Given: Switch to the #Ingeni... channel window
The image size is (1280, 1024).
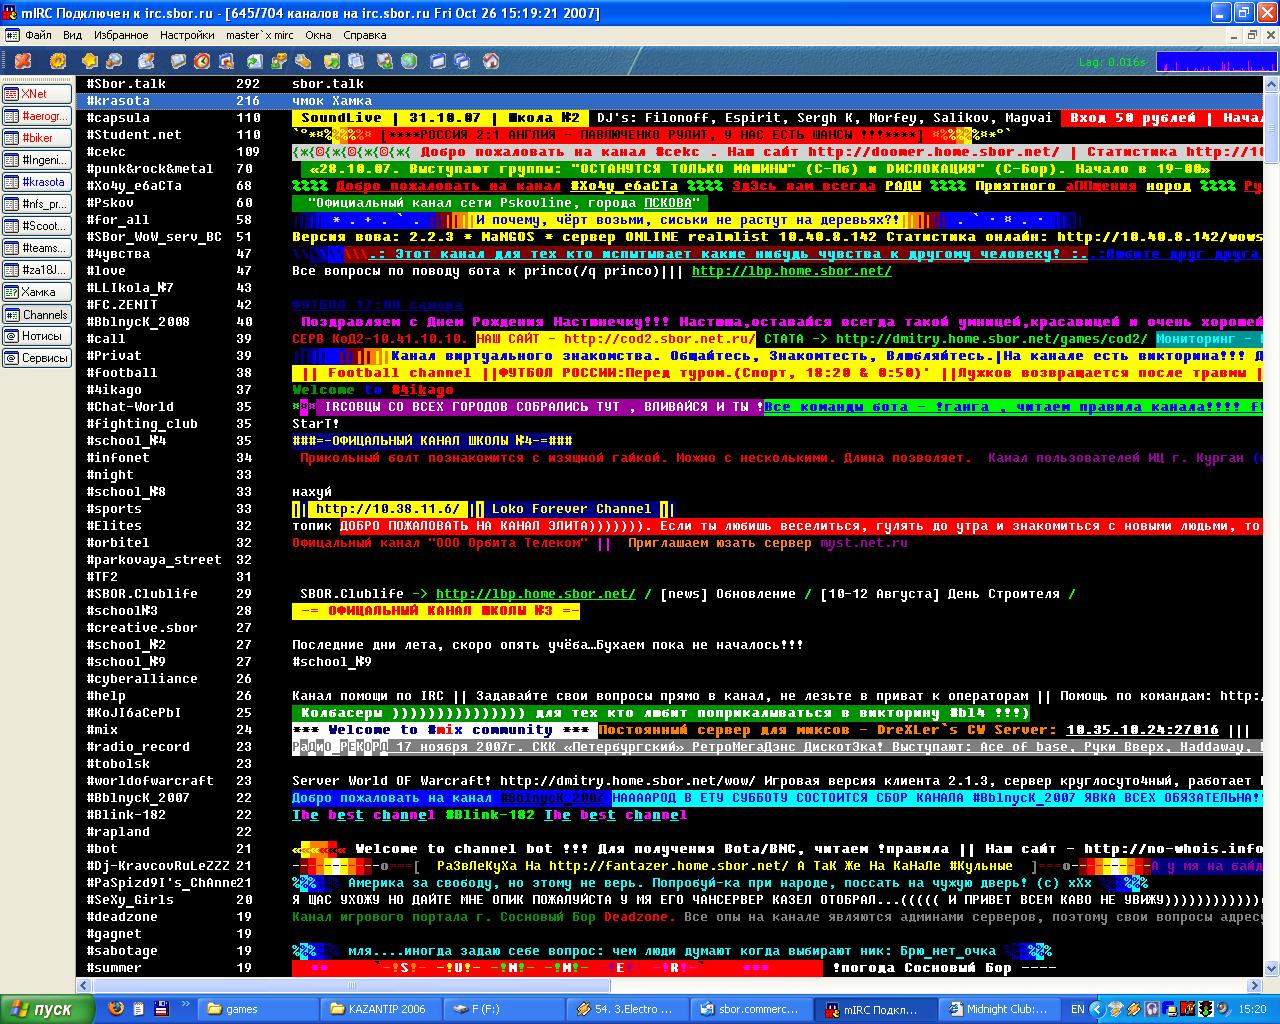Looking at the screenshot, I should point(37,160).
